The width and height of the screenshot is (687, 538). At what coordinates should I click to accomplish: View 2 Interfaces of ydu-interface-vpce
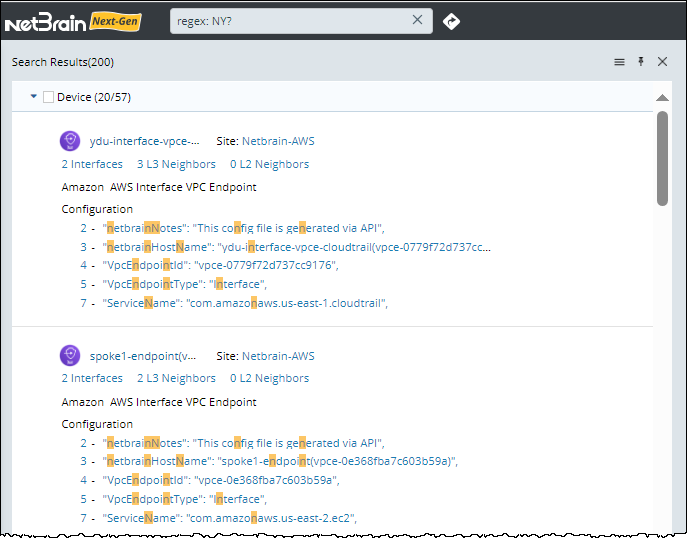[x=92, y=164]
